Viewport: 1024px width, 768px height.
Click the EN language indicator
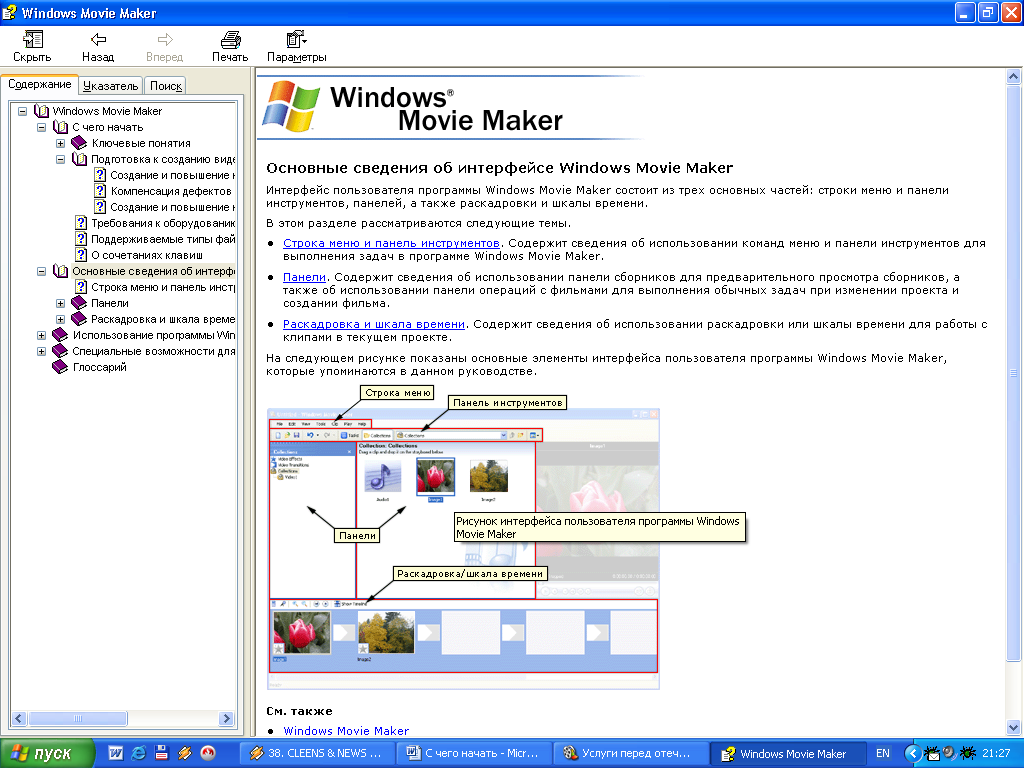pos(882,753)
